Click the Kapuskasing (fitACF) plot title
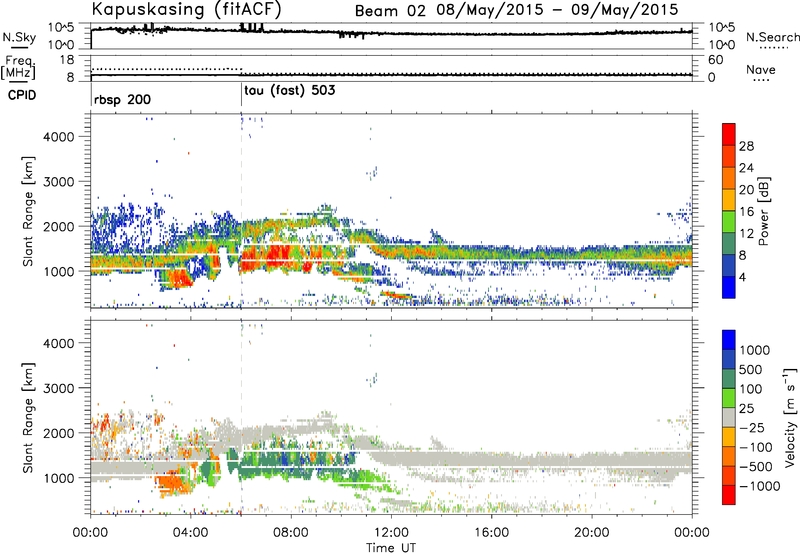Viewport: 800px width, 554px height. 187,10
